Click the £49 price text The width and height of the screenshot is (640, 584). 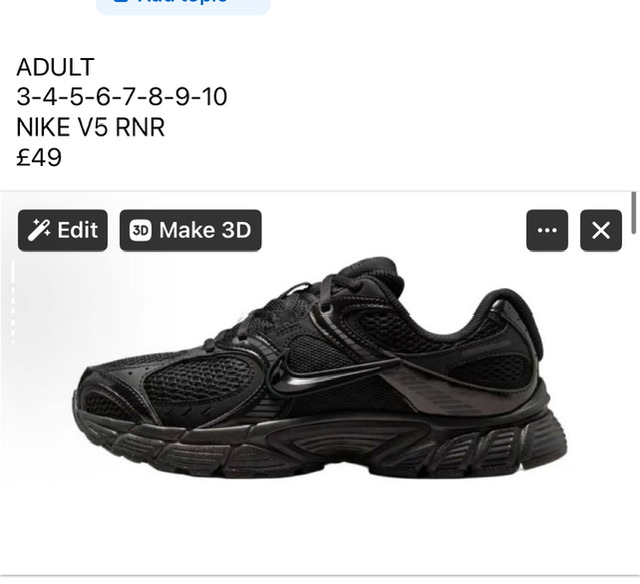[39, 158]
